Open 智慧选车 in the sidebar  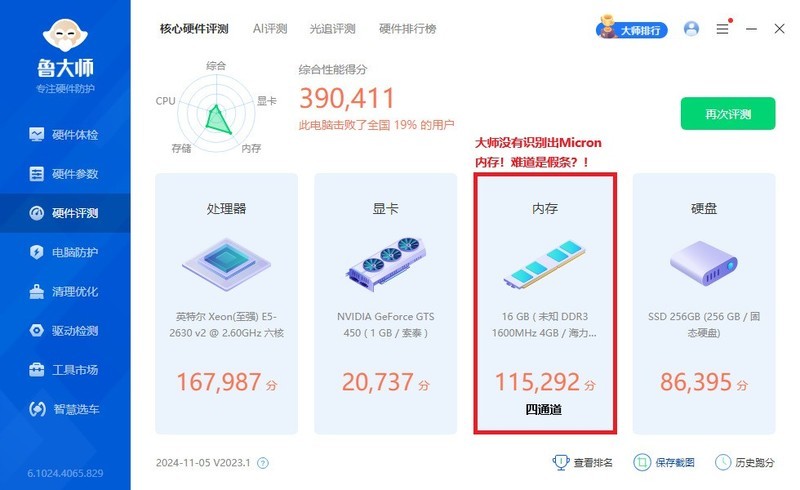click(x=65, y=409)
